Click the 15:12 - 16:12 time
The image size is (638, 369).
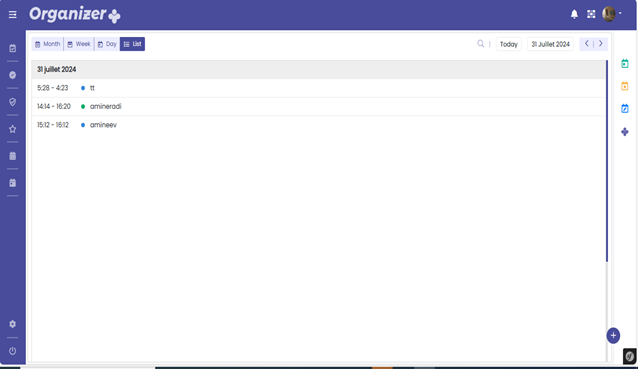pos(53,125)
